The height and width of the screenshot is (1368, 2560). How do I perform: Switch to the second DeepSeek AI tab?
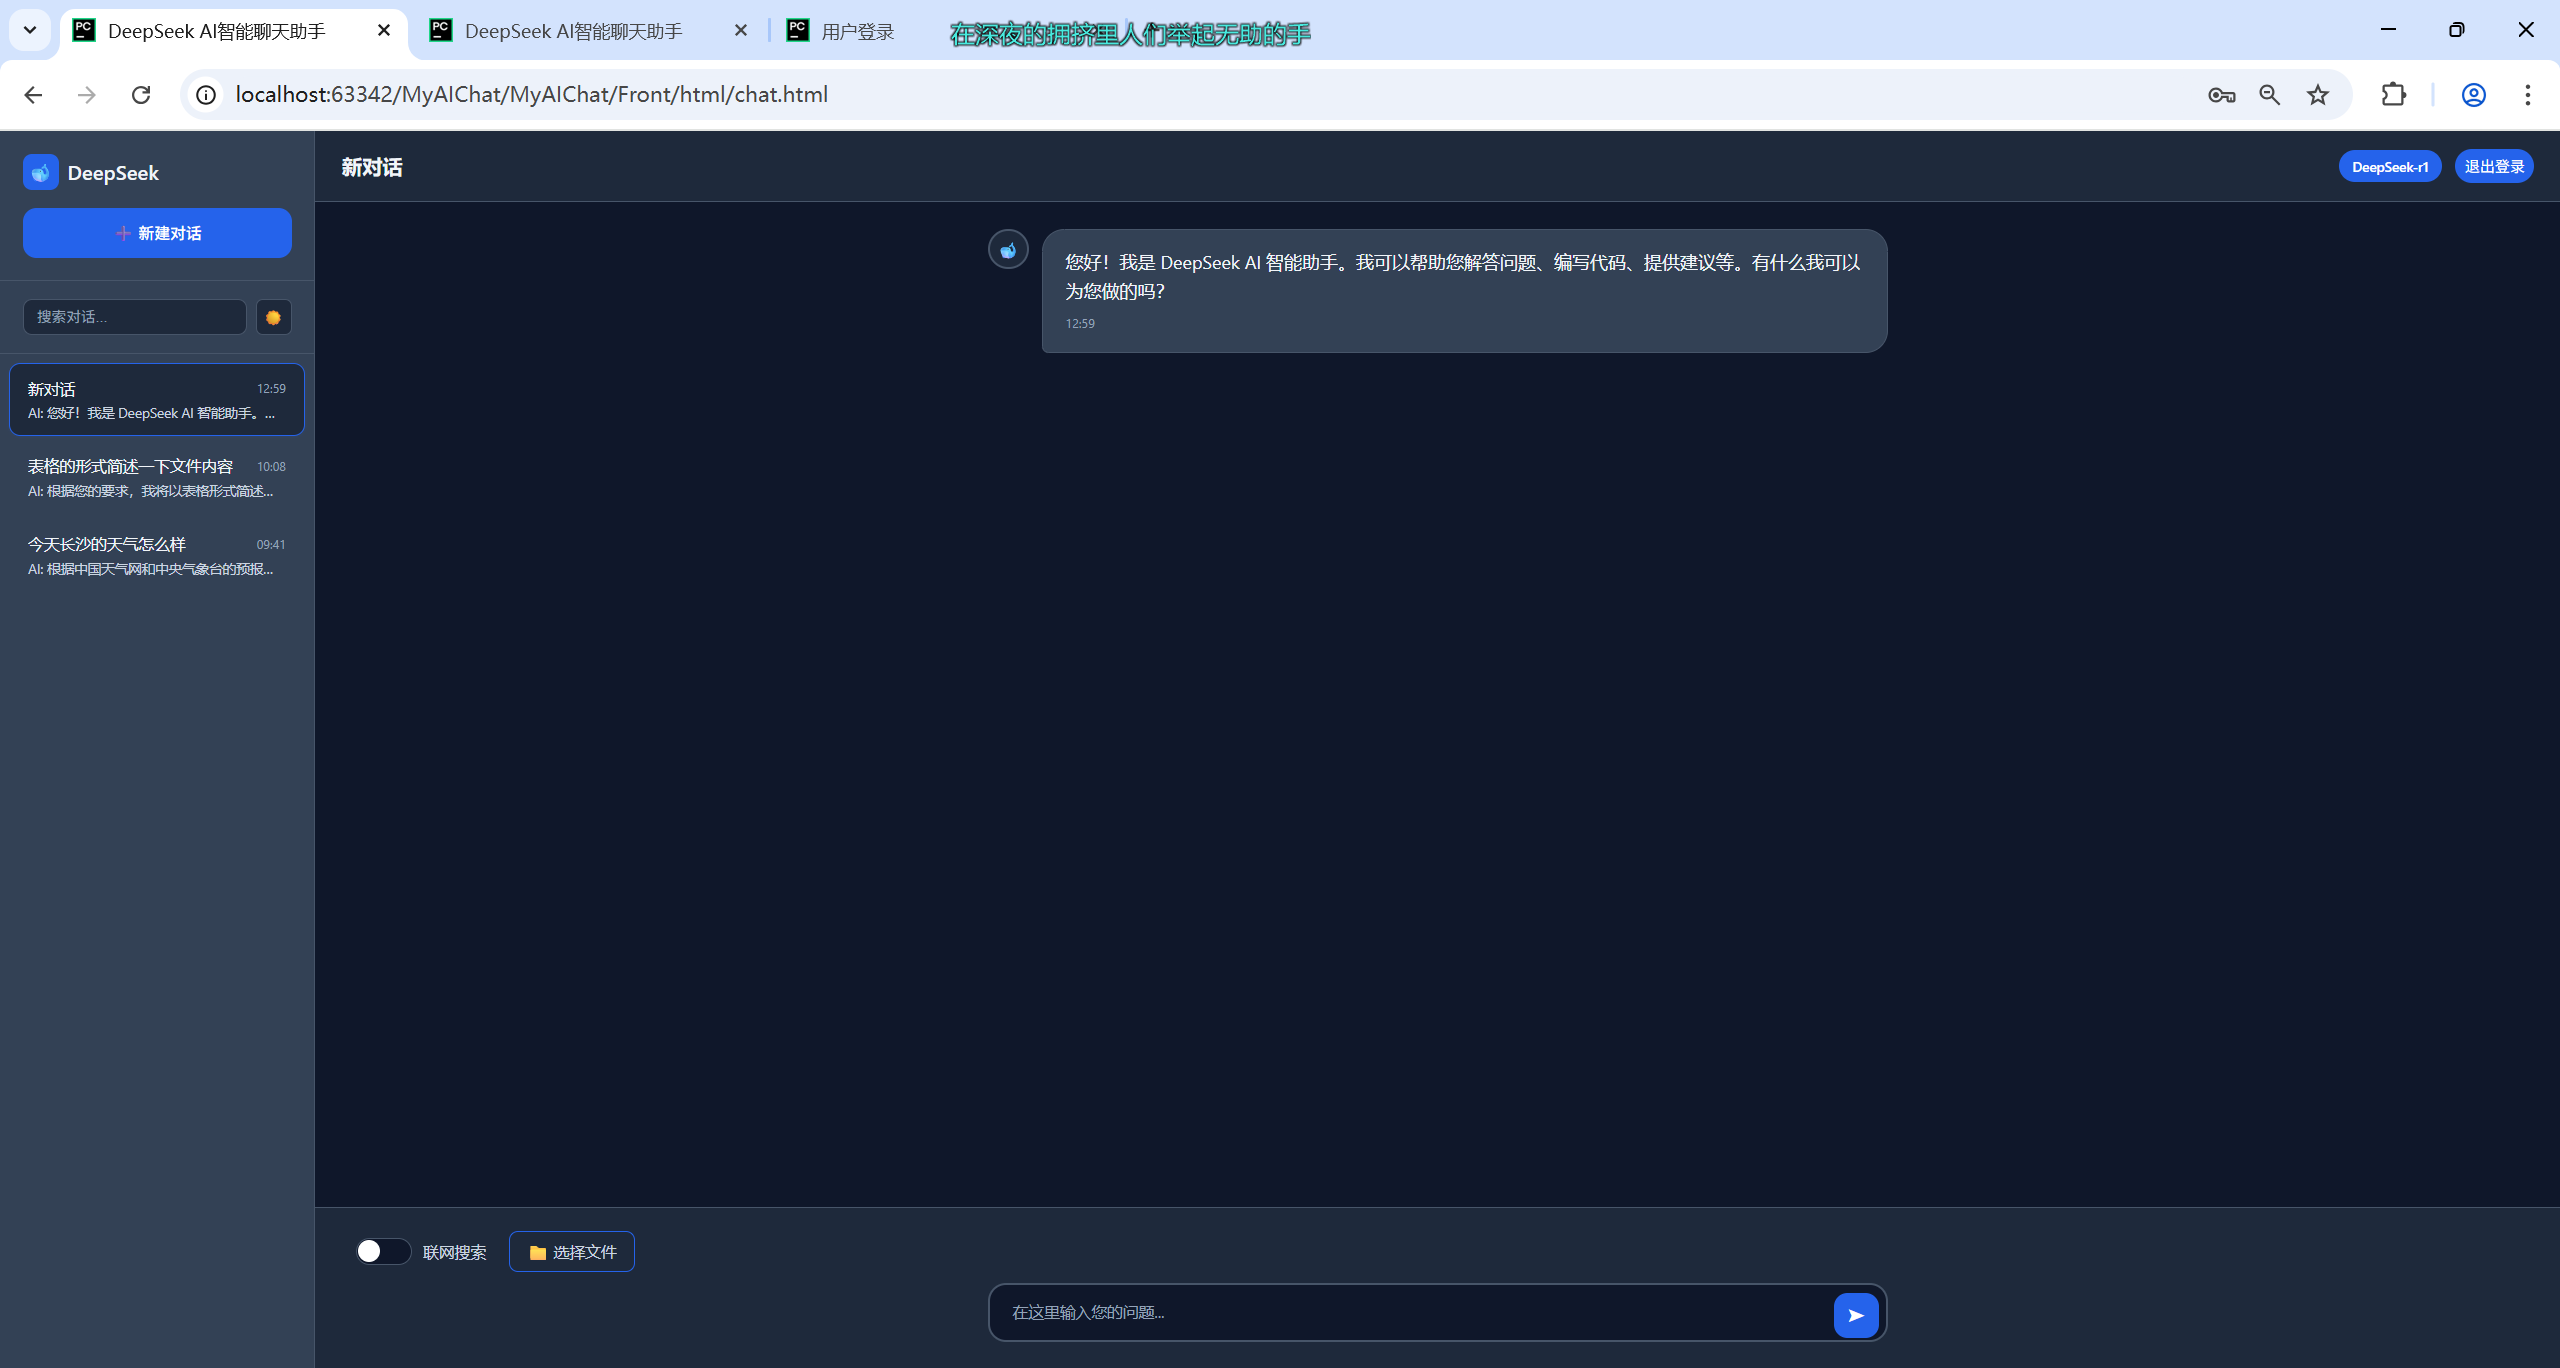(573, 31)
